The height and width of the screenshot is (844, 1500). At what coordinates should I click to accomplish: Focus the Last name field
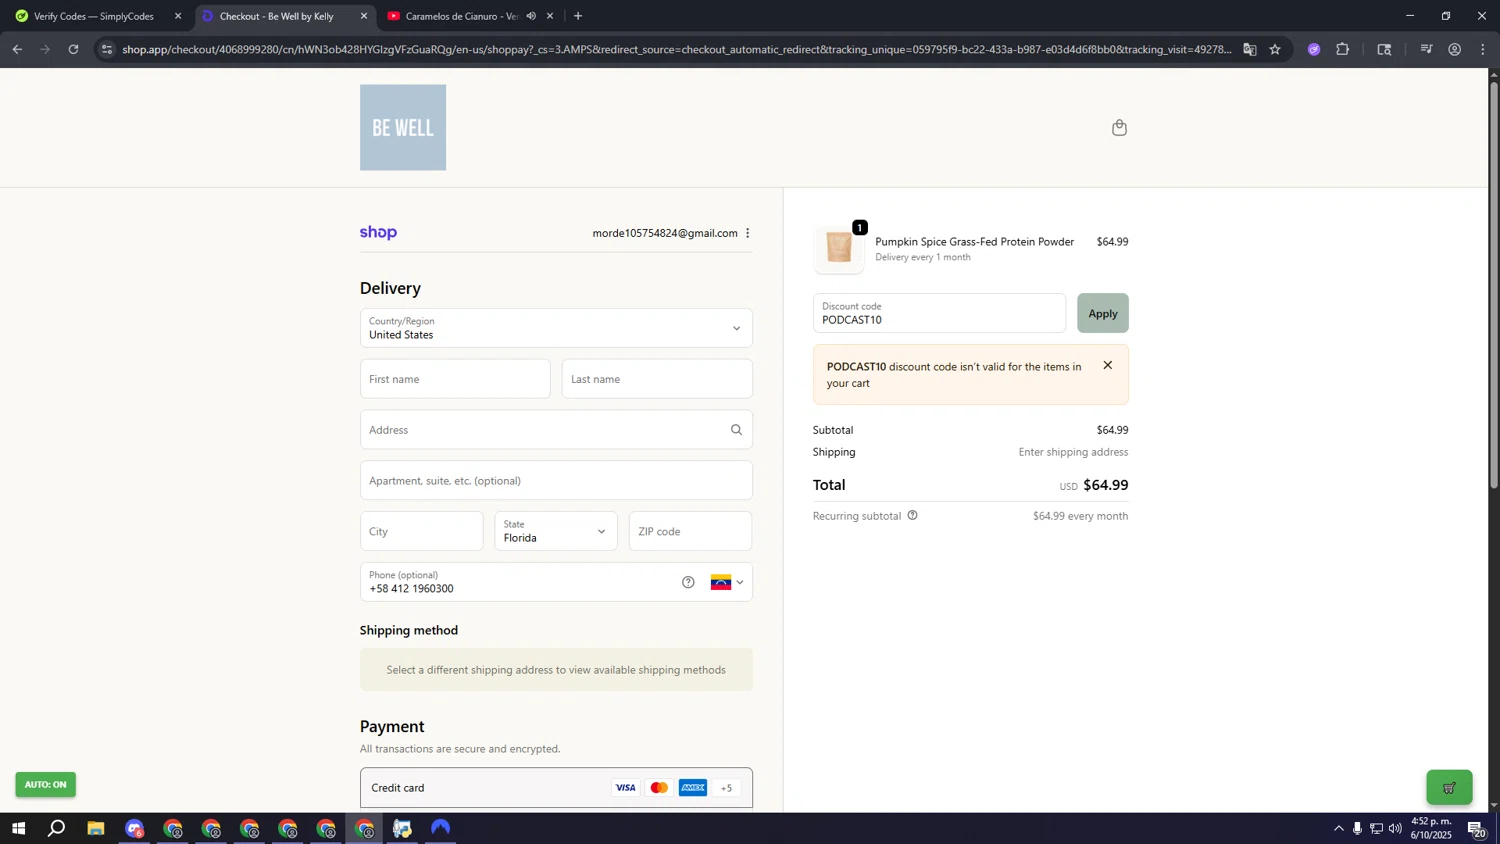pyautogui.click(x=657, y=379)
